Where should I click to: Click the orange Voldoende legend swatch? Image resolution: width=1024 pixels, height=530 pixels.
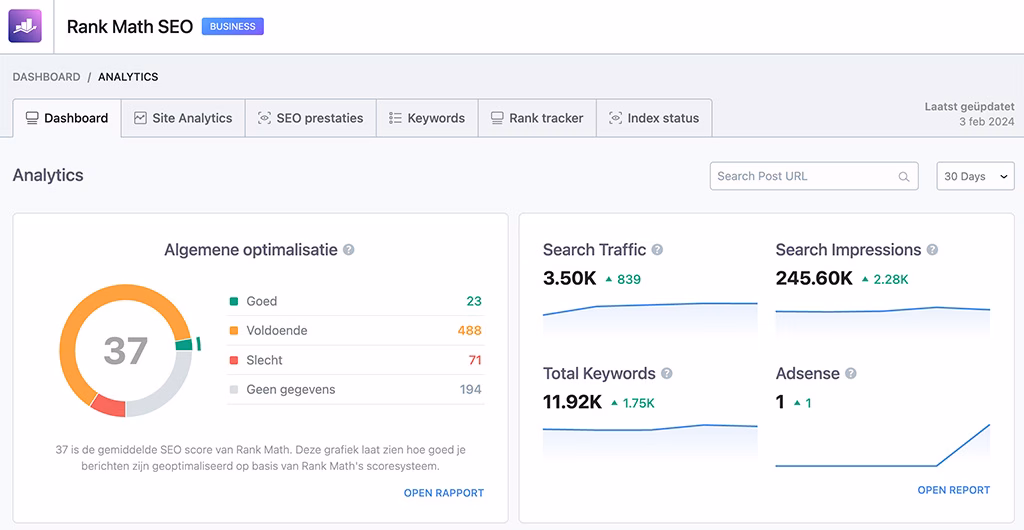pyautogui.click(x=234, y=331)
